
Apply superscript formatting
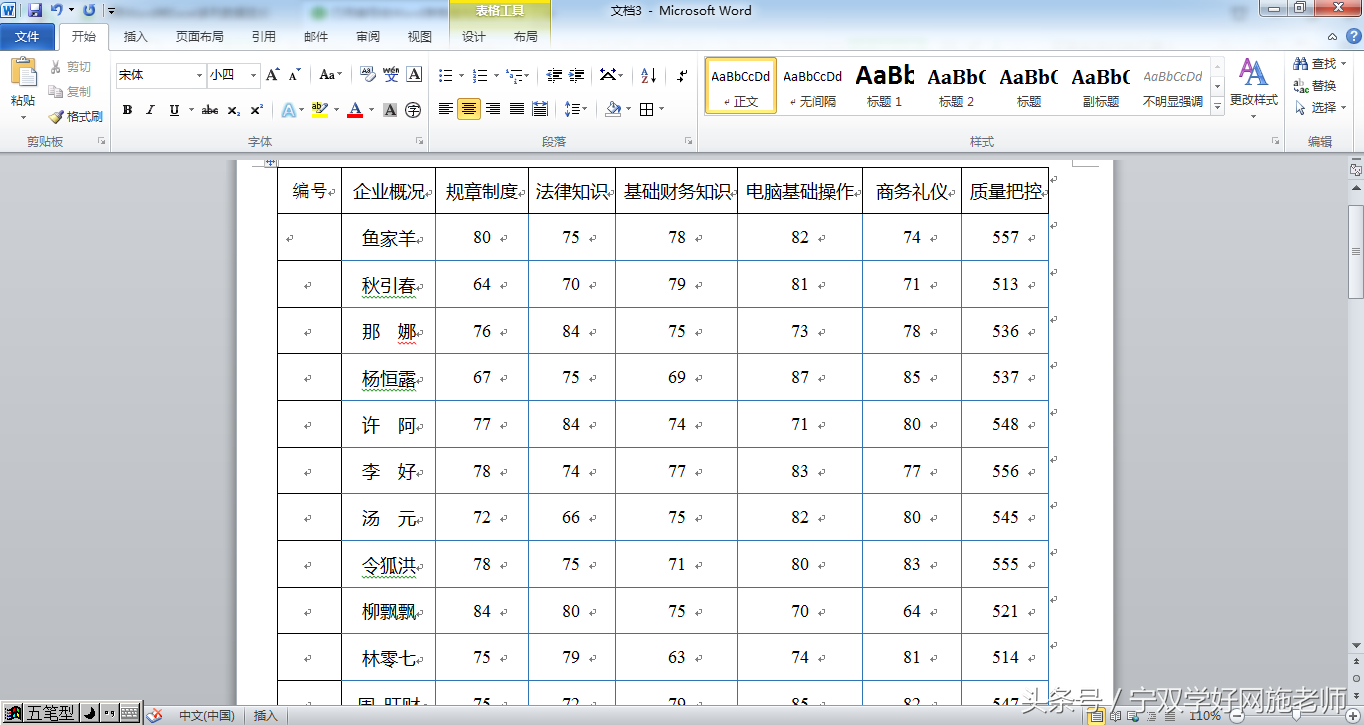pyautogui.click(x=257, y=110)
